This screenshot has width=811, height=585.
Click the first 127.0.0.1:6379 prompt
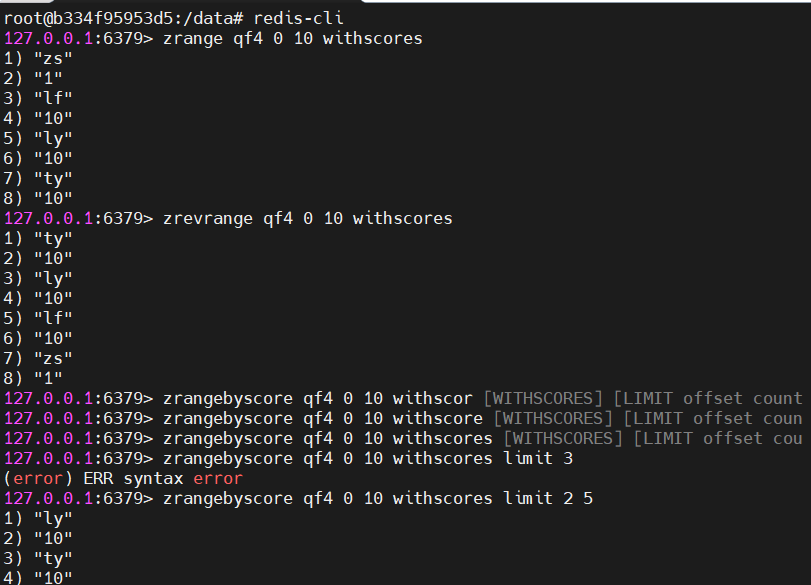click(x=79, y=38)
